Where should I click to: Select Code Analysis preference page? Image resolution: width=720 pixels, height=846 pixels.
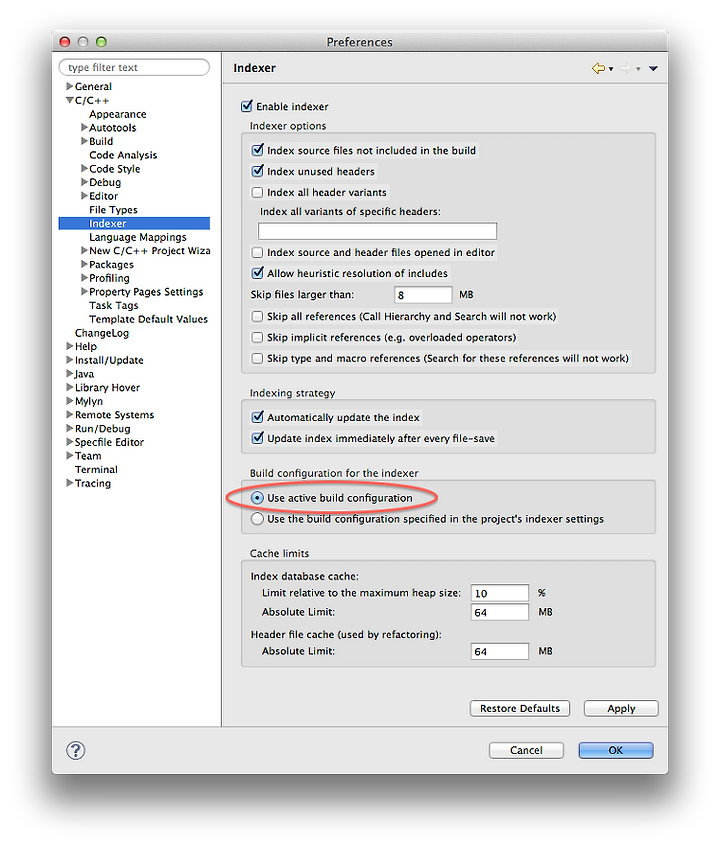[123, 155]
